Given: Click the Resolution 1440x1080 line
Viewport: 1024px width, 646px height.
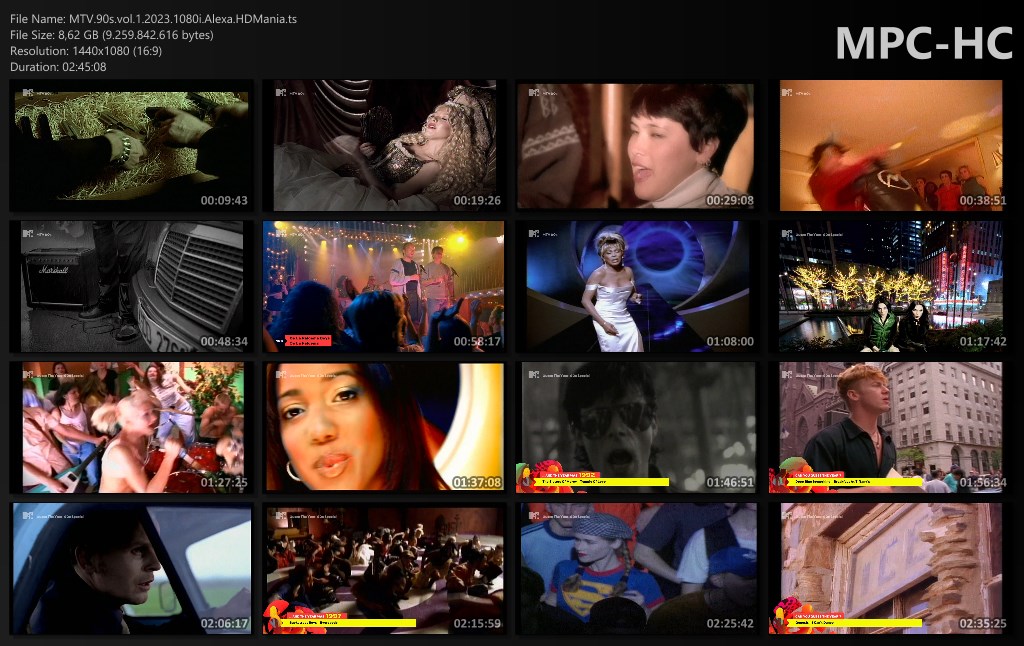Looking at the screenshot, I should click(x=86, y=51).
